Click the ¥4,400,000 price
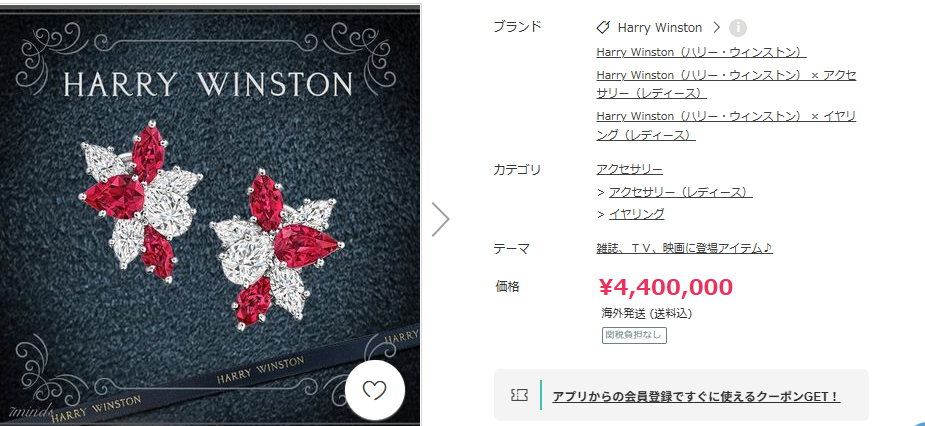Viewport: 925px width, 426px height. [666, 287]
